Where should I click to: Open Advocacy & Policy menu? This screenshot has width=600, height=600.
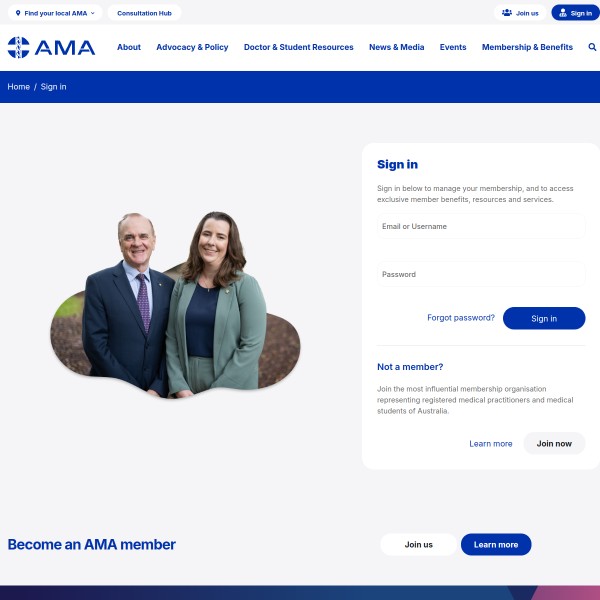click(192, 47)
